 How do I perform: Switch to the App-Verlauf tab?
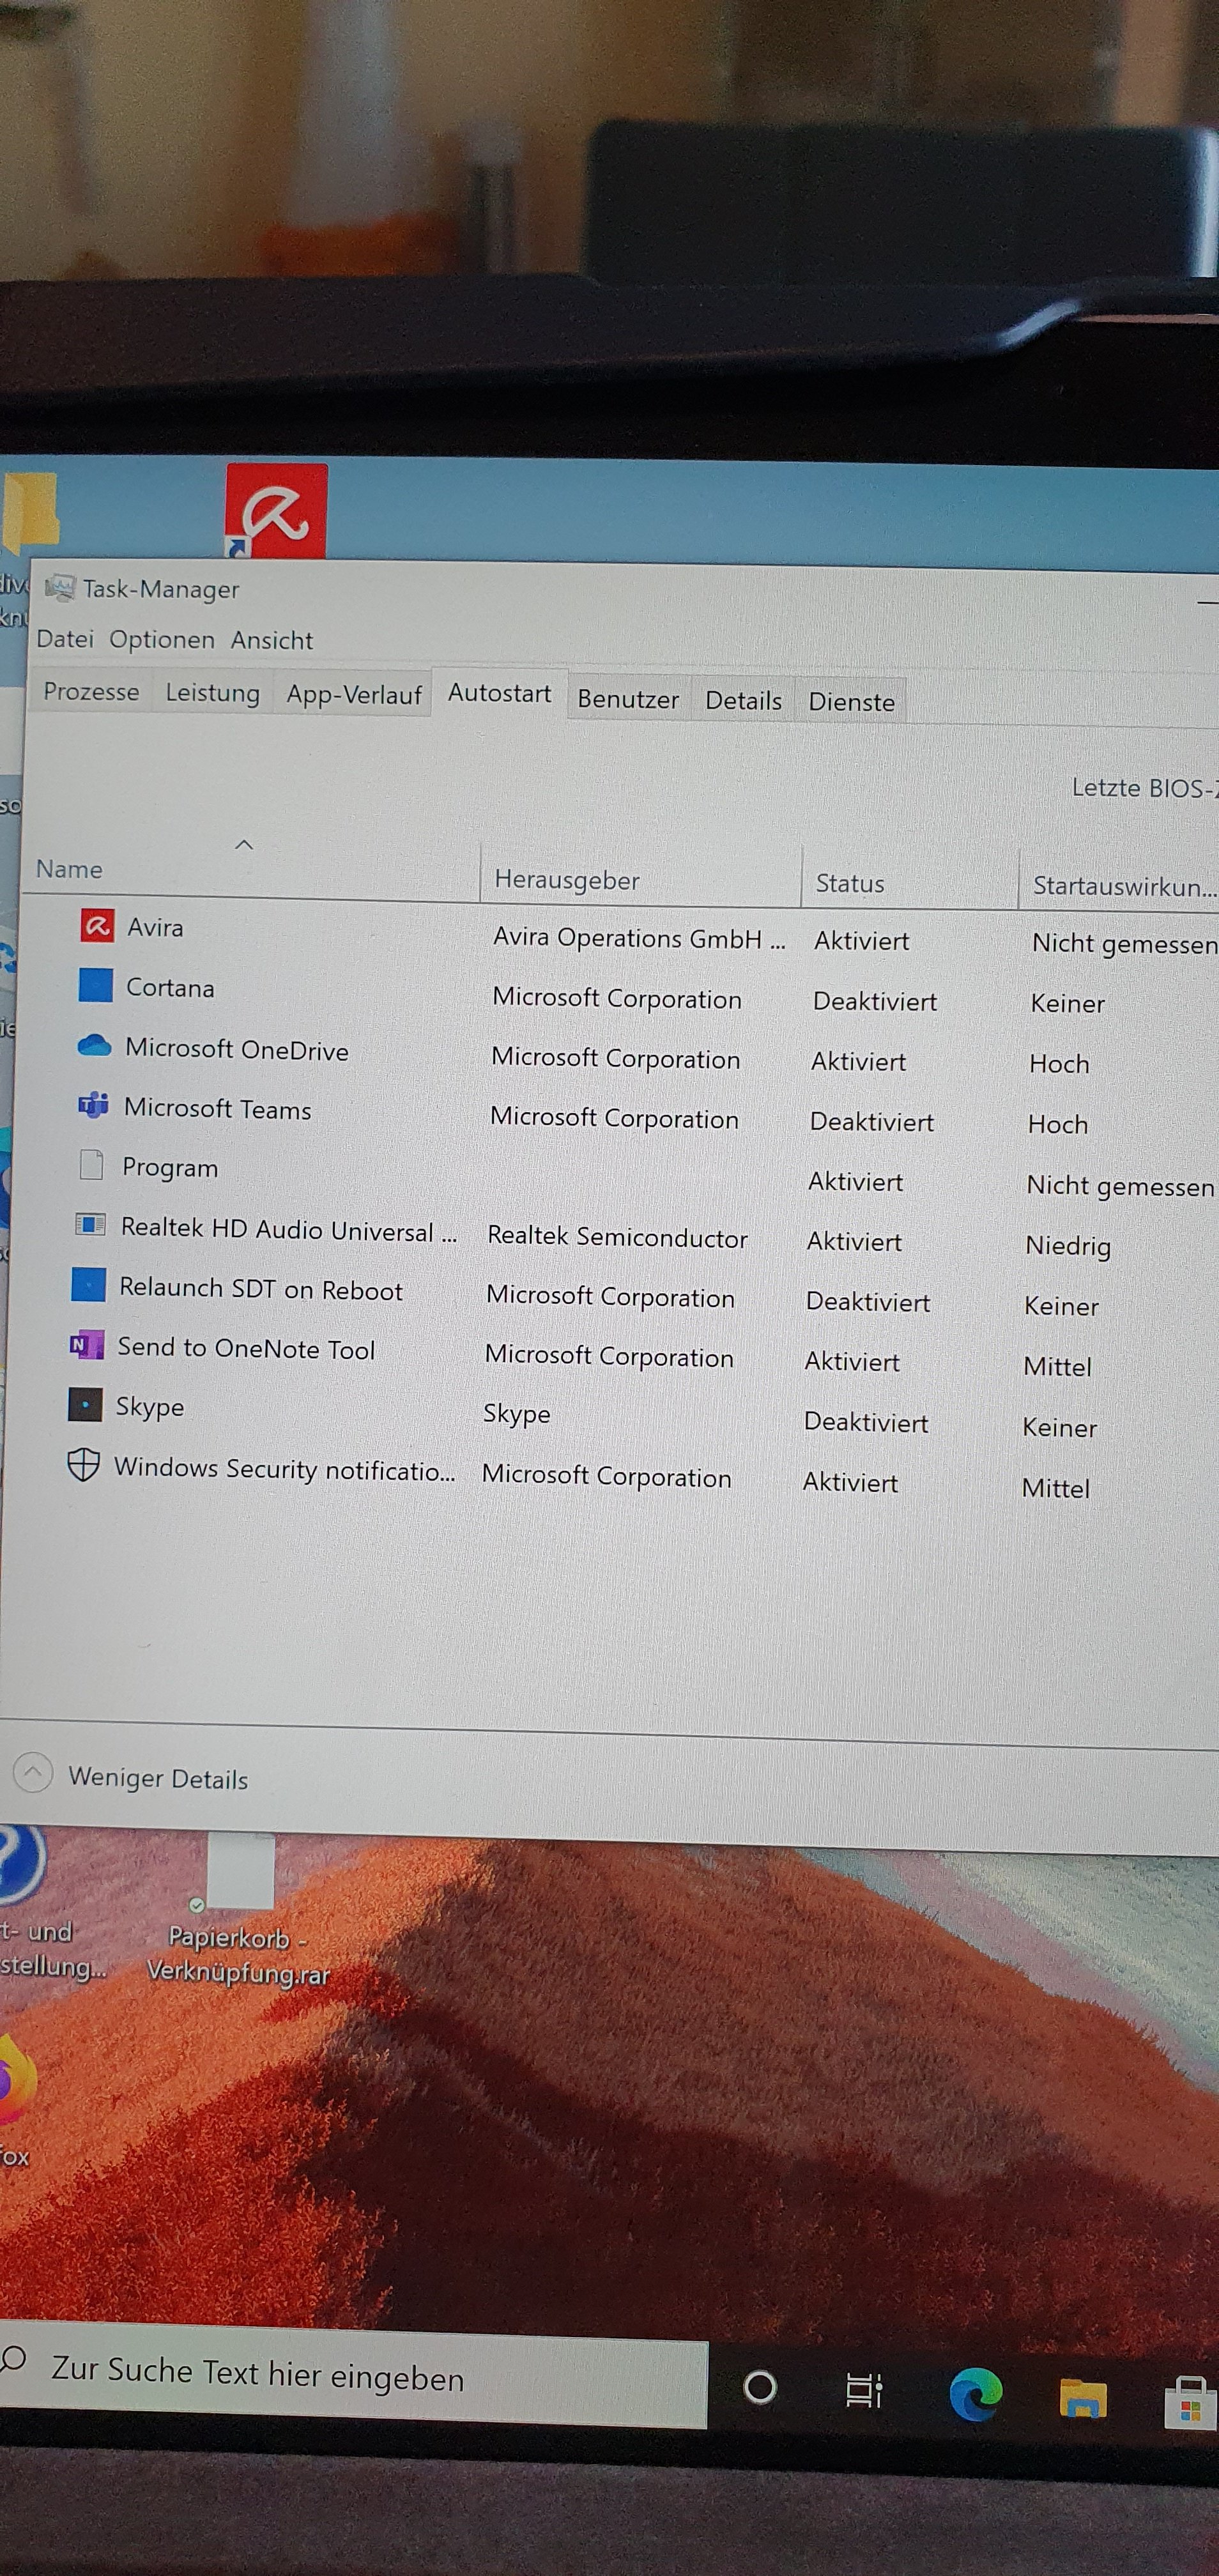coord(354,696)
